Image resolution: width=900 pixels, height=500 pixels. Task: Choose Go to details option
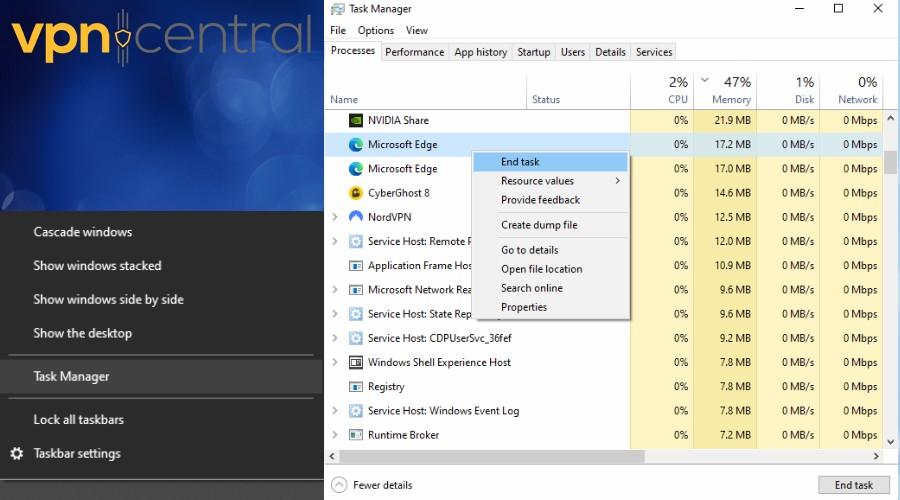coord(550,250)
